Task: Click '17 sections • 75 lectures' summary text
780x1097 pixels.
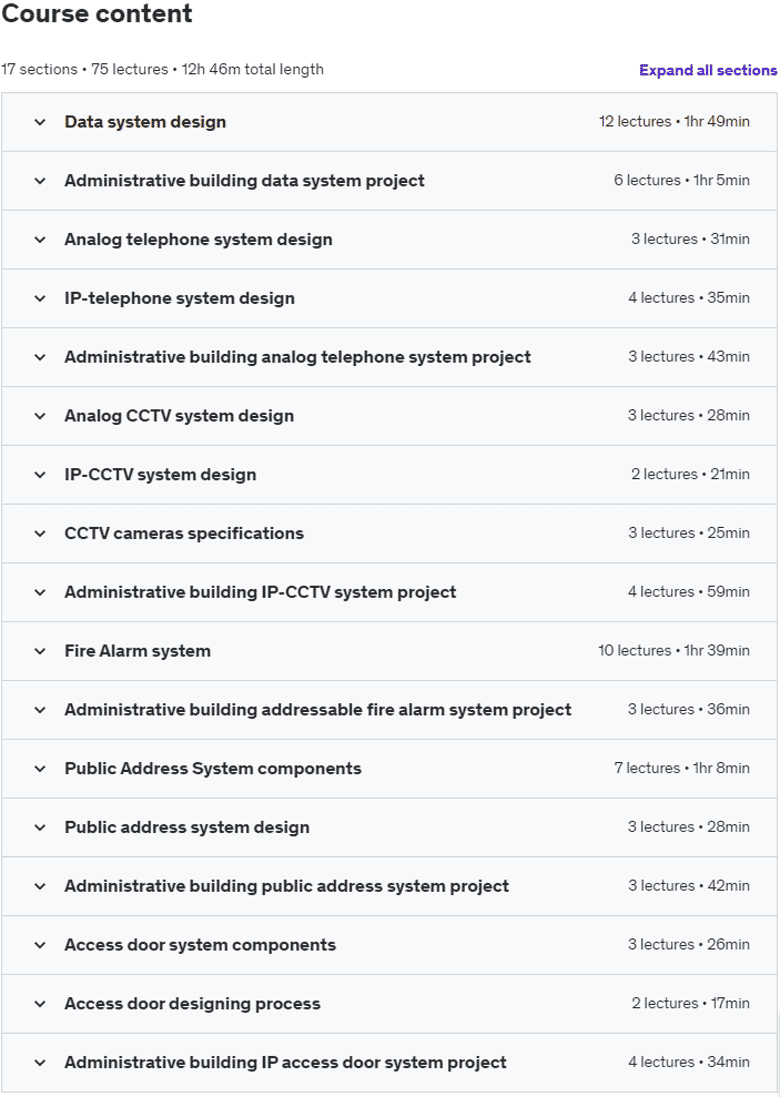Action: tap(85, 69)
